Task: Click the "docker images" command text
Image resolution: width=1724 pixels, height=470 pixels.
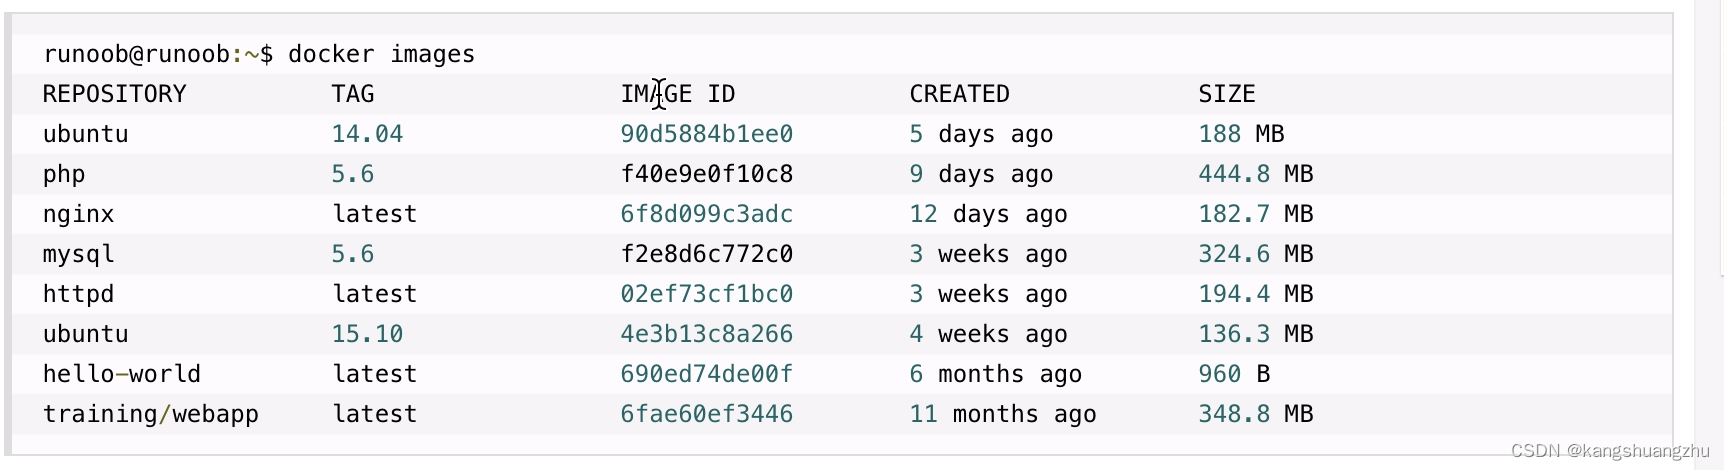Action: click(x=381, y=54)
